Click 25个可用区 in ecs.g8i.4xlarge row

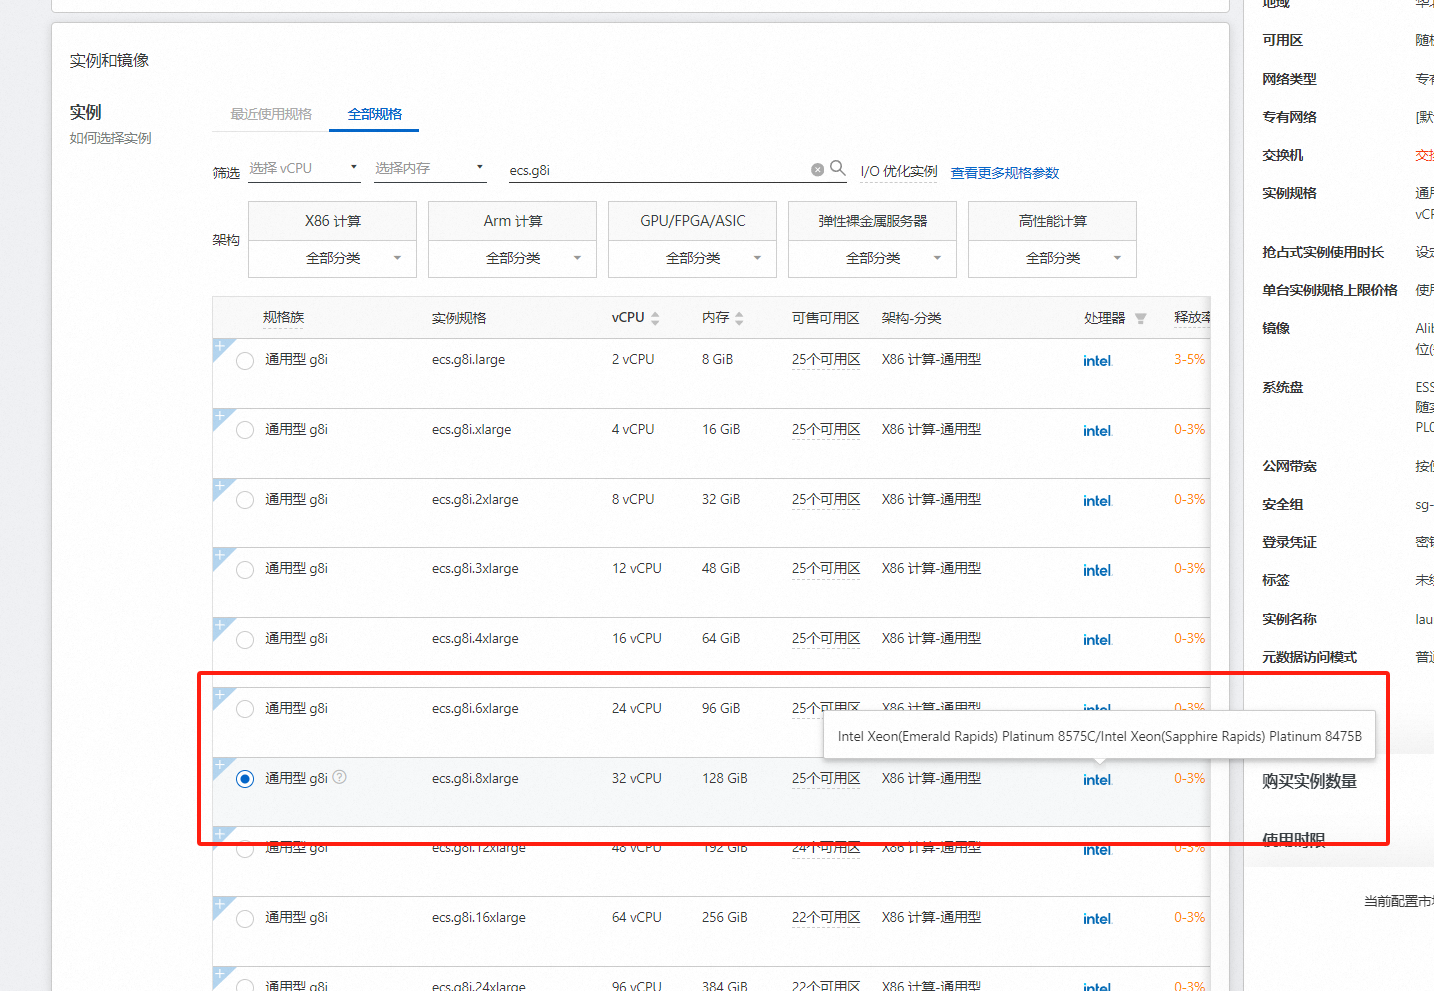(x=826, y=638)
